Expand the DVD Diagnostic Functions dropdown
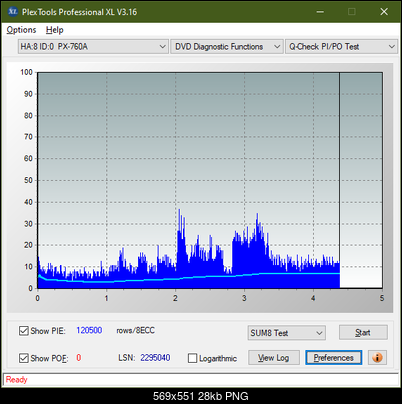Image resolution: width=402 pixels, height=404 pixels. tap(227, 47)
